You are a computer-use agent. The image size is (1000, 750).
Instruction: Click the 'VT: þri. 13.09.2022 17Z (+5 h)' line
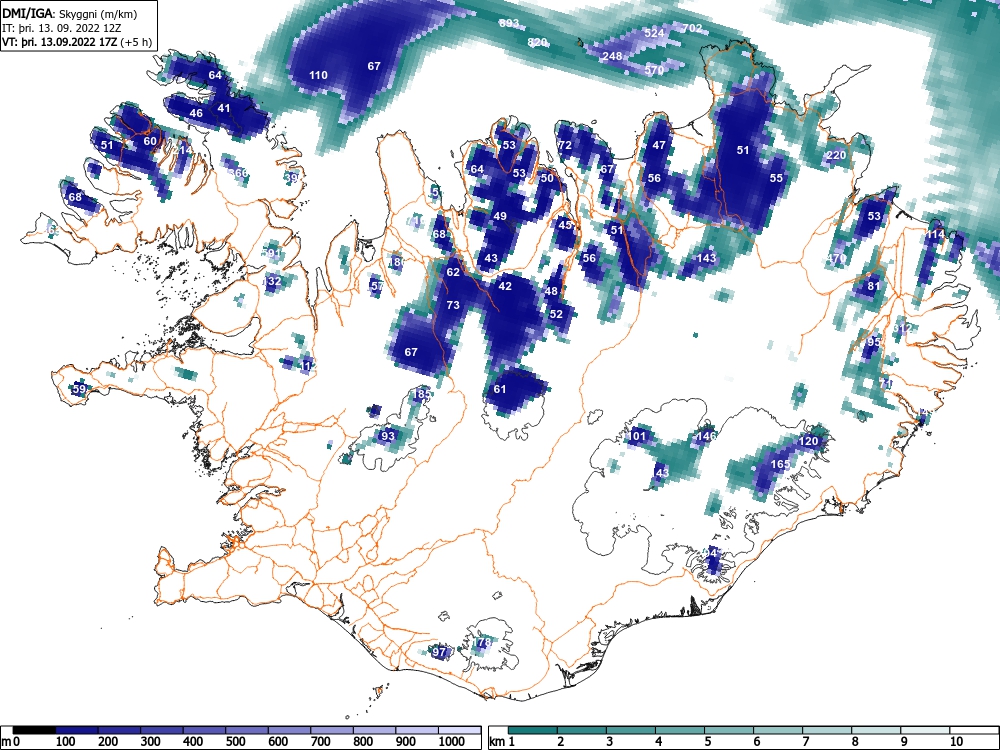pyautogui.click(x=77, y=42)
